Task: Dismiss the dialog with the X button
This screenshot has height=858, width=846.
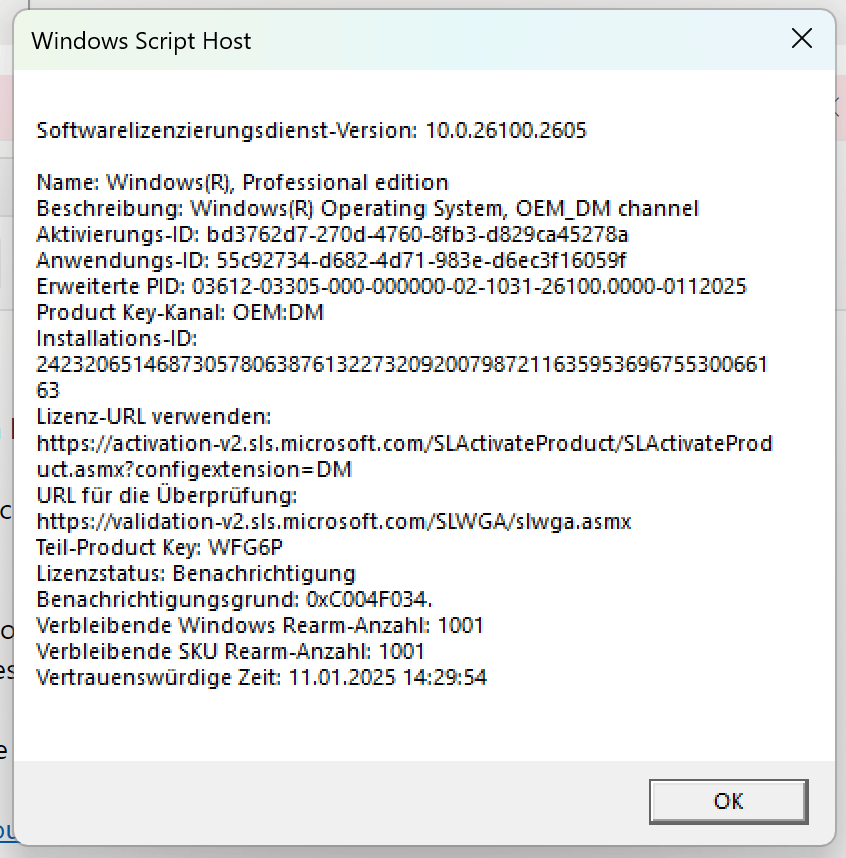Action: click(801, 39)
